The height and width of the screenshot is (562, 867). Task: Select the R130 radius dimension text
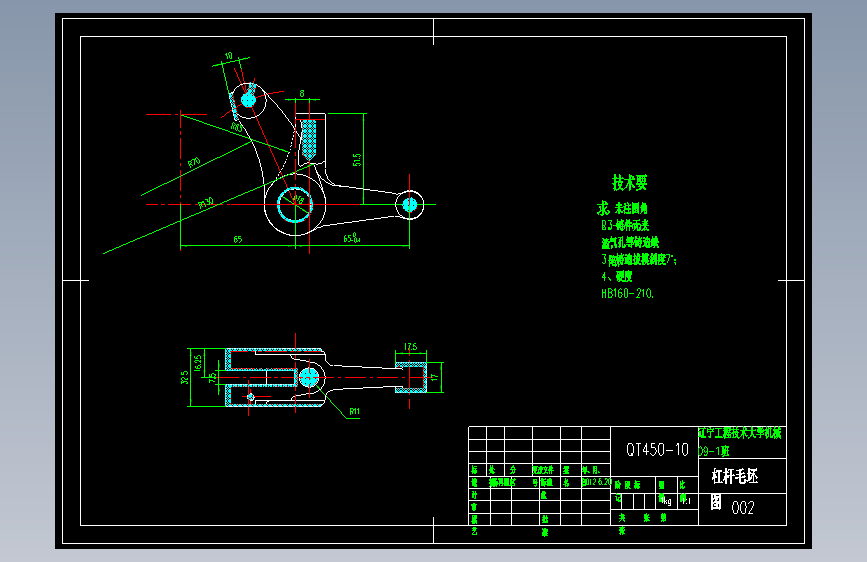click(x=206, y=202)
